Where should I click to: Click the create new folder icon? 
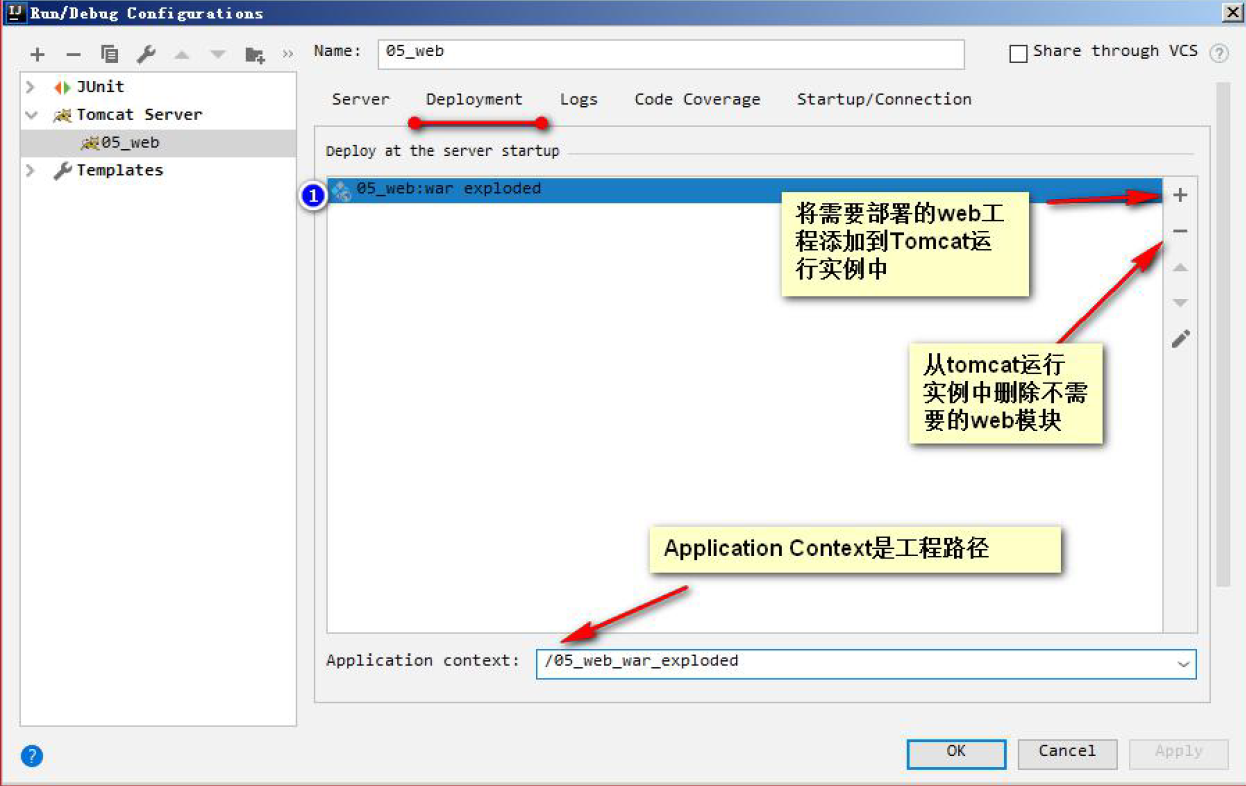click(255, 54)
